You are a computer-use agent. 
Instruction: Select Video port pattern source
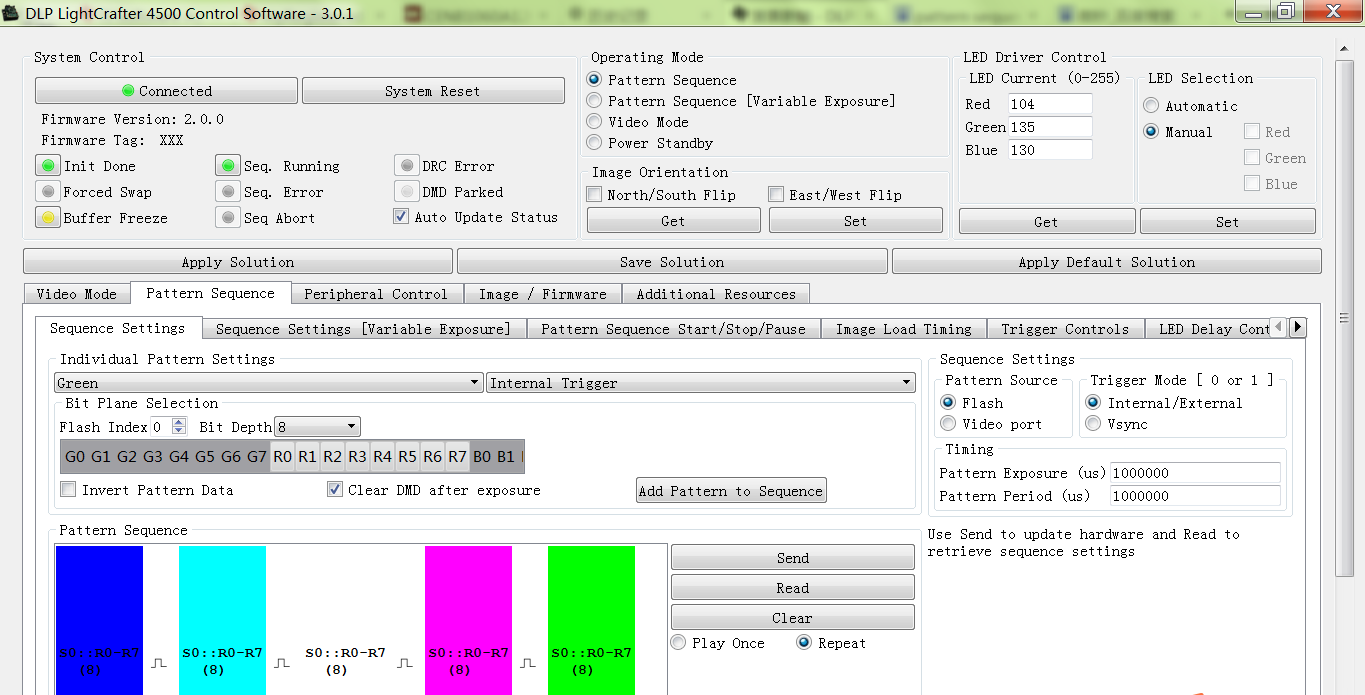tap(948, 424)
